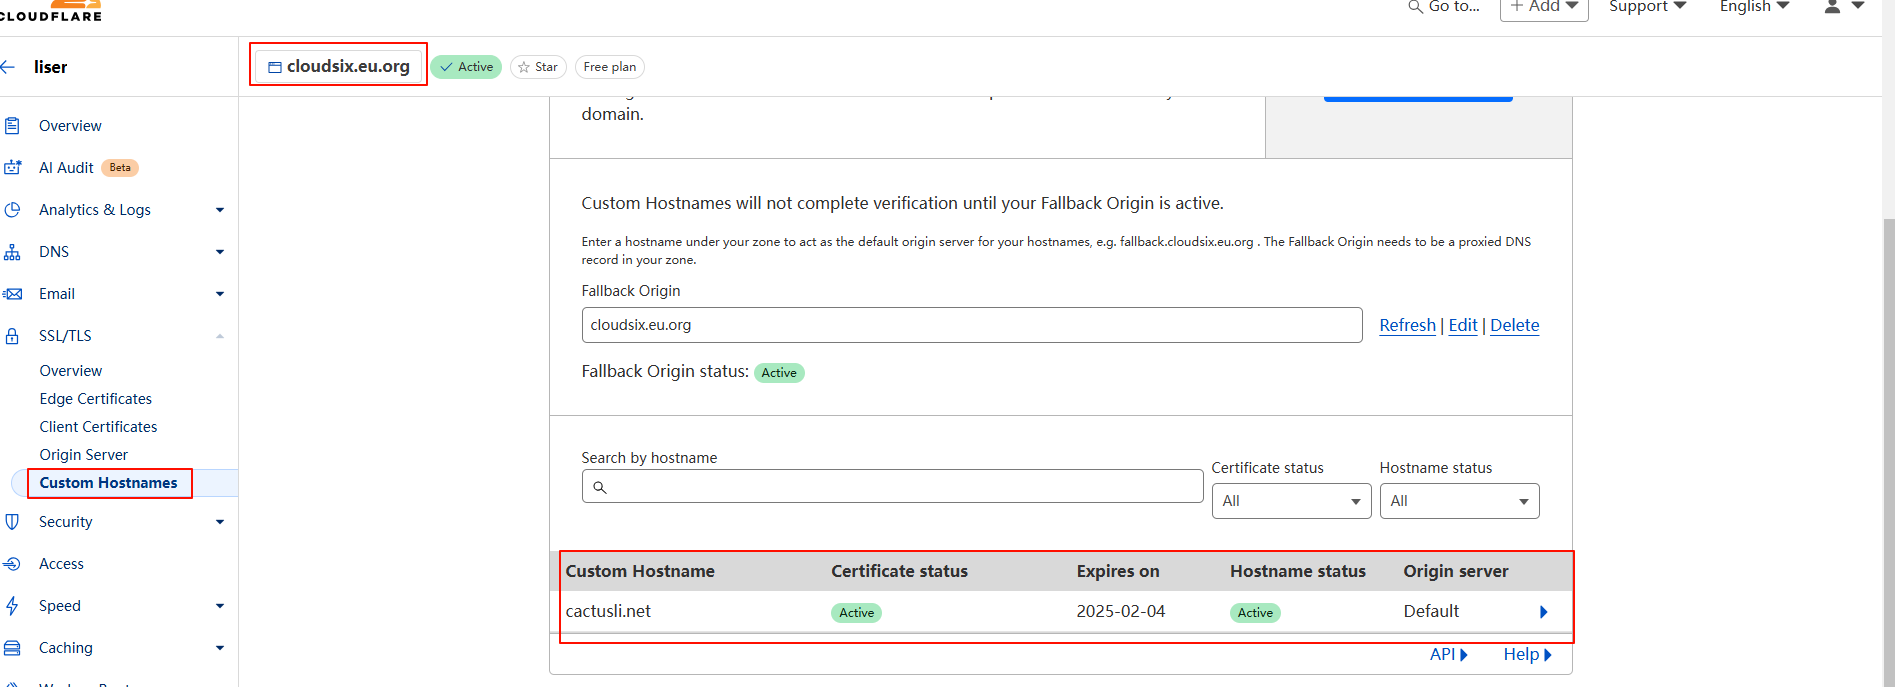Viewport: 1895px width, 687px height.
Task: Open the Add dropdown in header
Action: pyautogui.click(x=1544, y=8)
